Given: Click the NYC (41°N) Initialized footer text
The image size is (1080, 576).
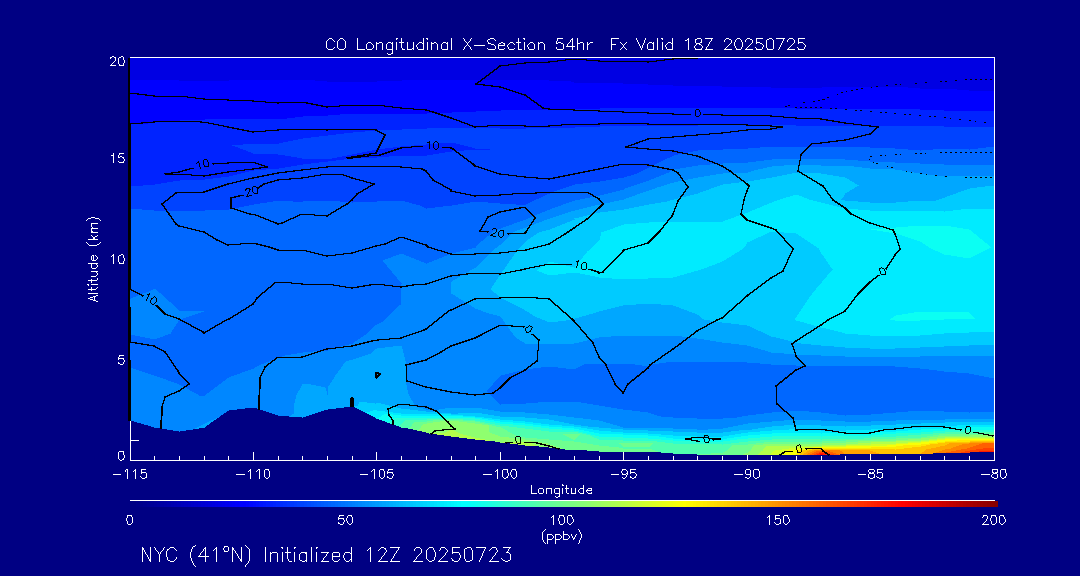Looking at the screenshot, I should (x=326, y=555).
